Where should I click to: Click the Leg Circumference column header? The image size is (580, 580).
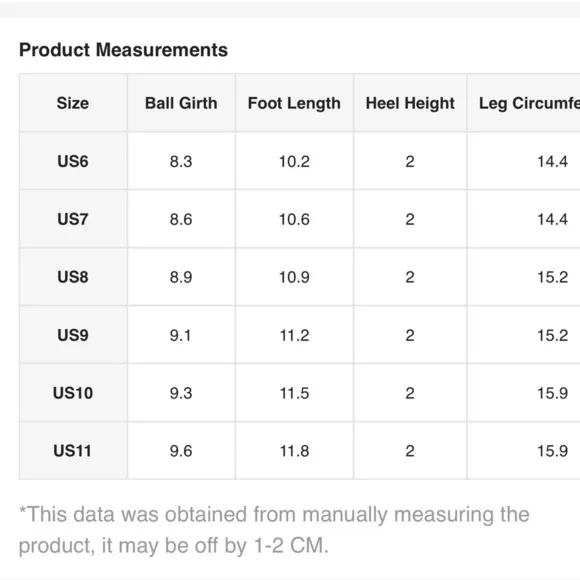529,103
